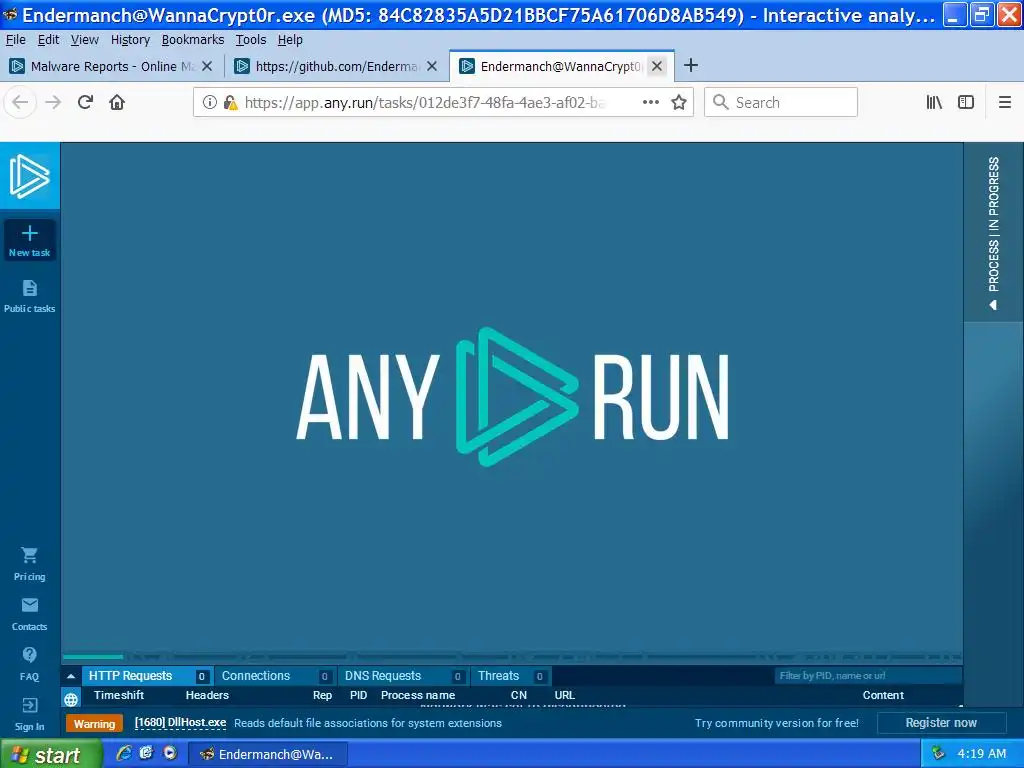Switch to Malware Reports browser tab
This screenshot has height=768, width=1024.
111,66
